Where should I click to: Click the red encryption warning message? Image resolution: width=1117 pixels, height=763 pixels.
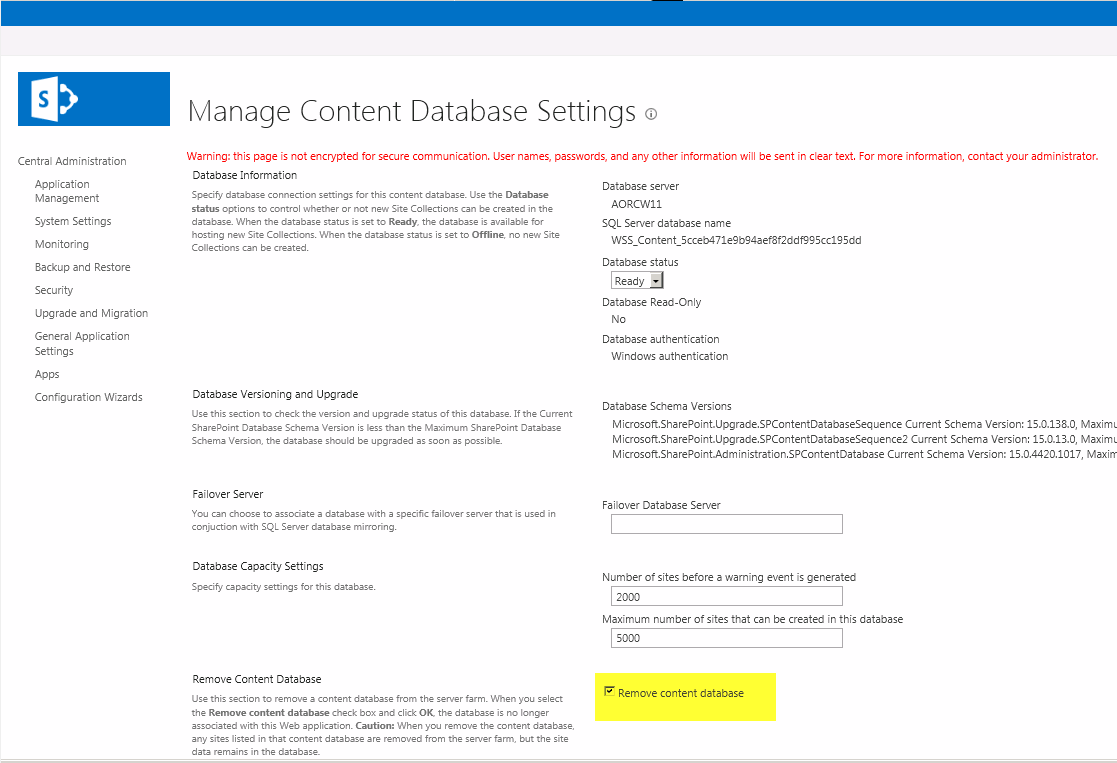[x=643, y=156]
